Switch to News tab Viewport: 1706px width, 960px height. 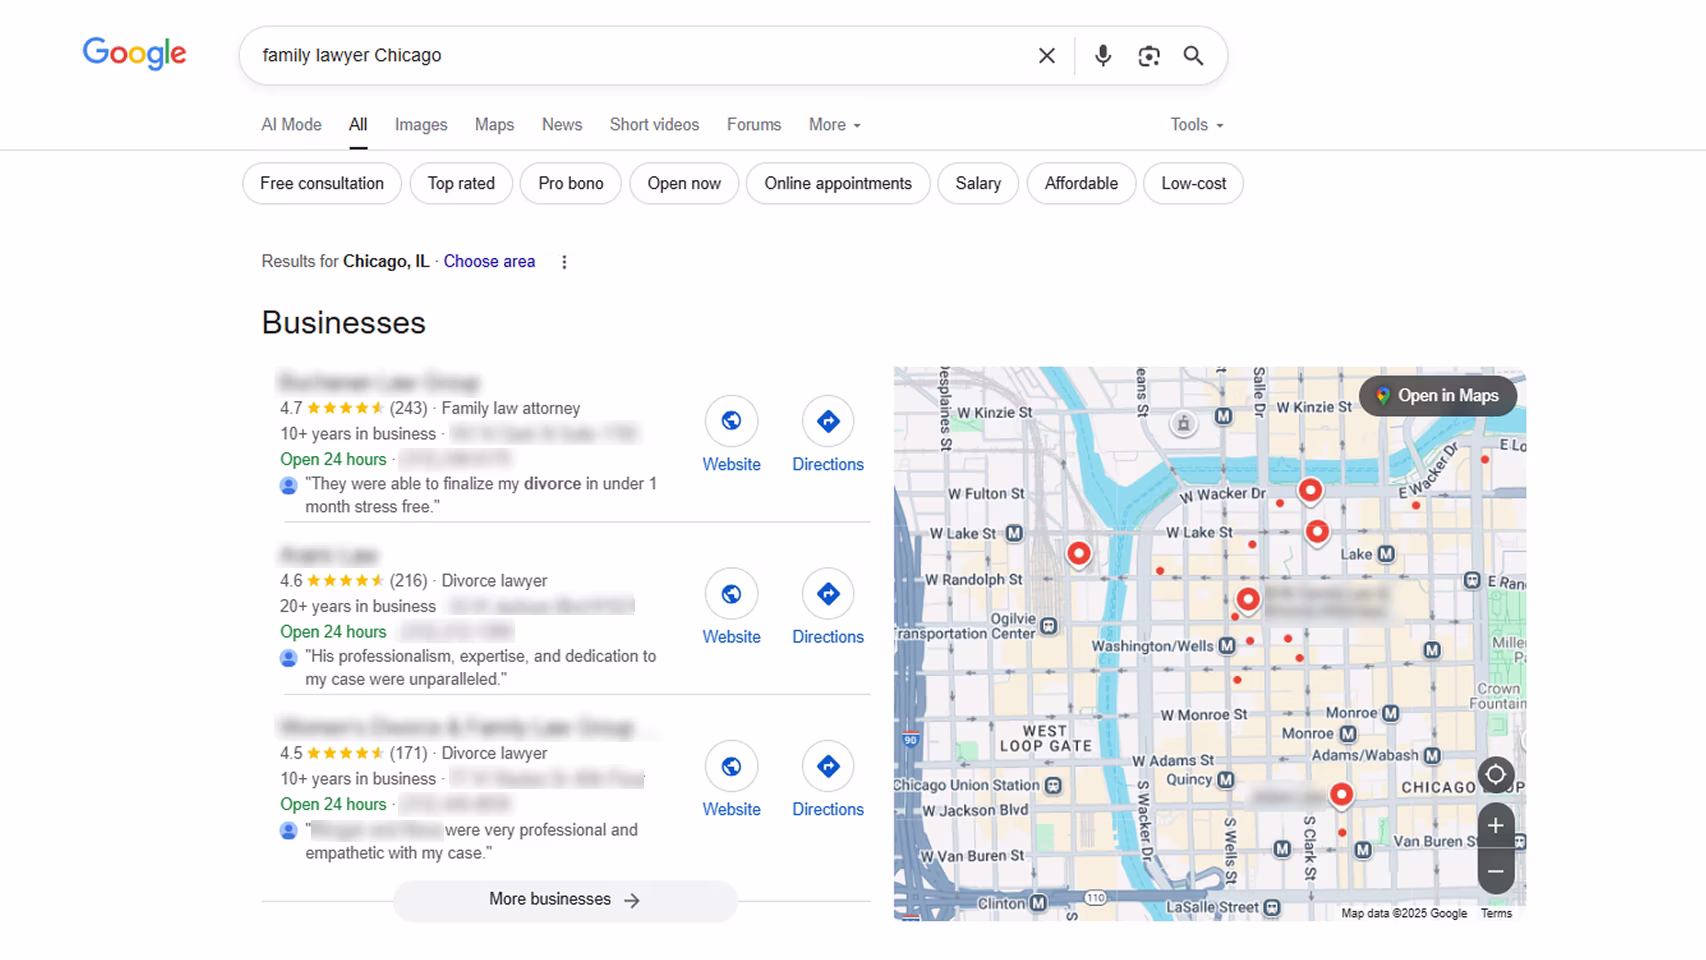(x=562, y=125)
